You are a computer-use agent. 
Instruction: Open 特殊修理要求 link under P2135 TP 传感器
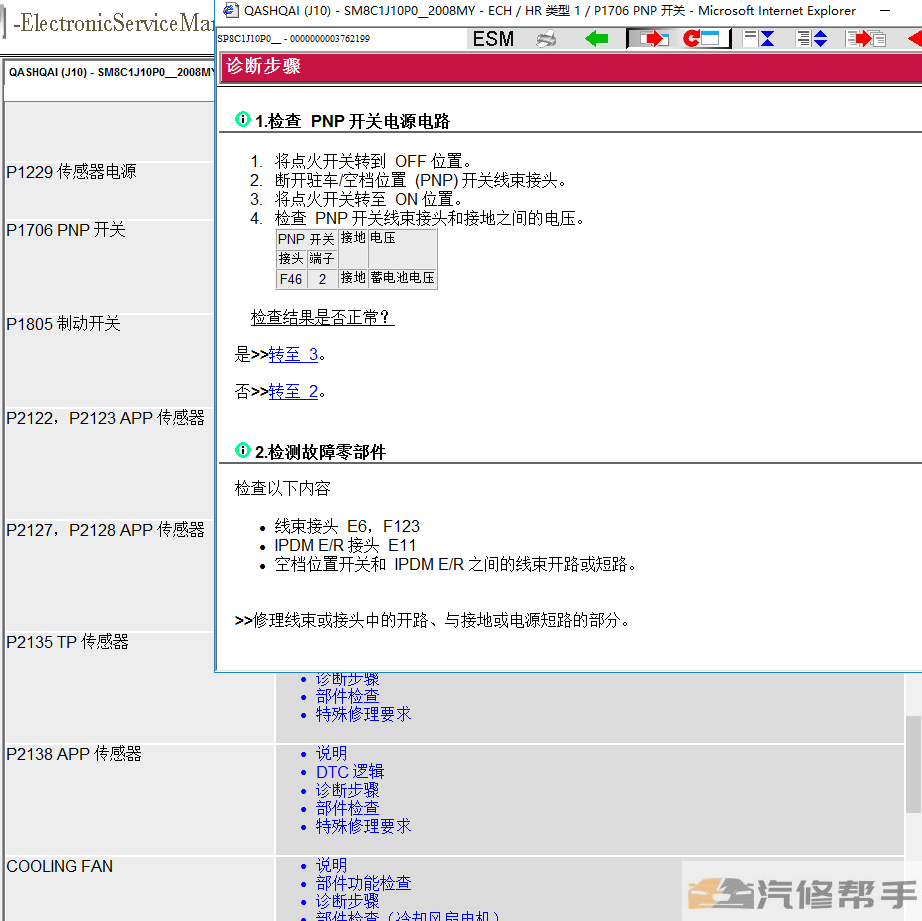click(363, 715)
